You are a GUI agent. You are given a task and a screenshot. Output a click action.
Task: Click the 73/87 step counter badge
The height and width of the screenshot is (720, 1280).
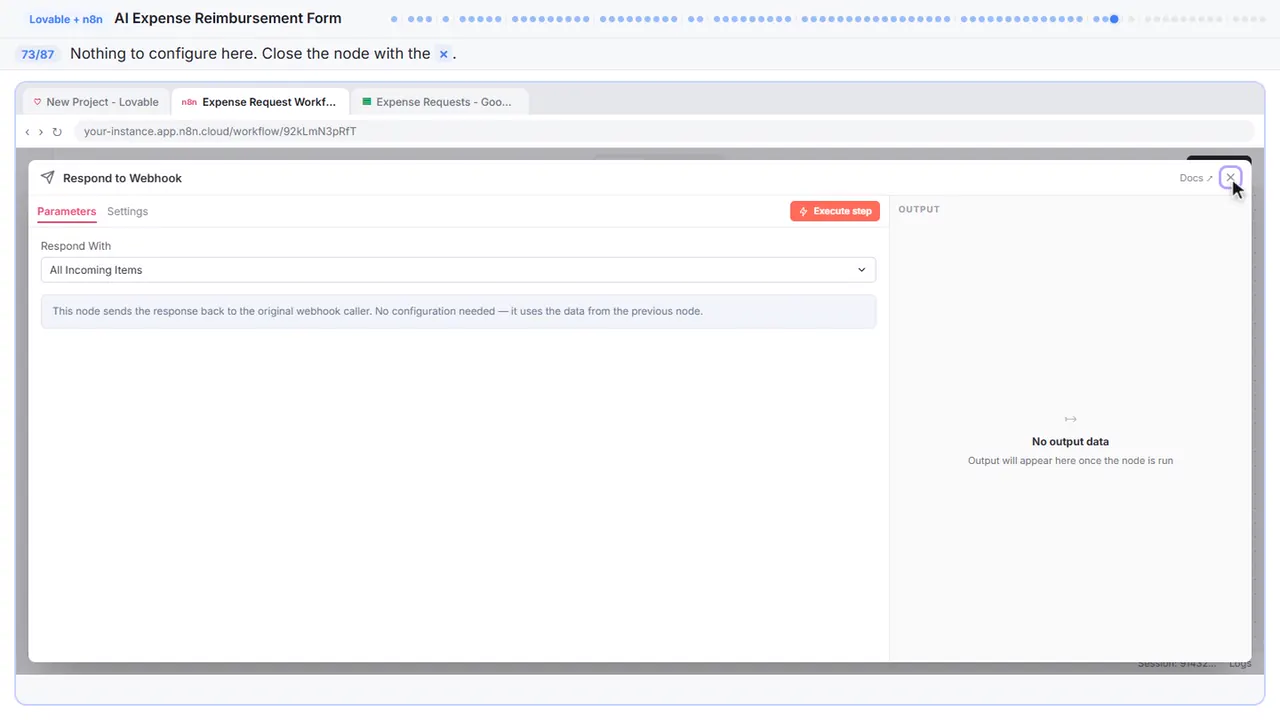[x=38, y=54]
